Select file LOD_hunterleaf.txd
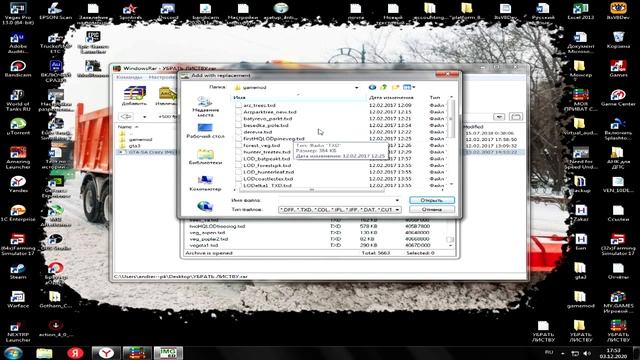 tap(268, 172)
